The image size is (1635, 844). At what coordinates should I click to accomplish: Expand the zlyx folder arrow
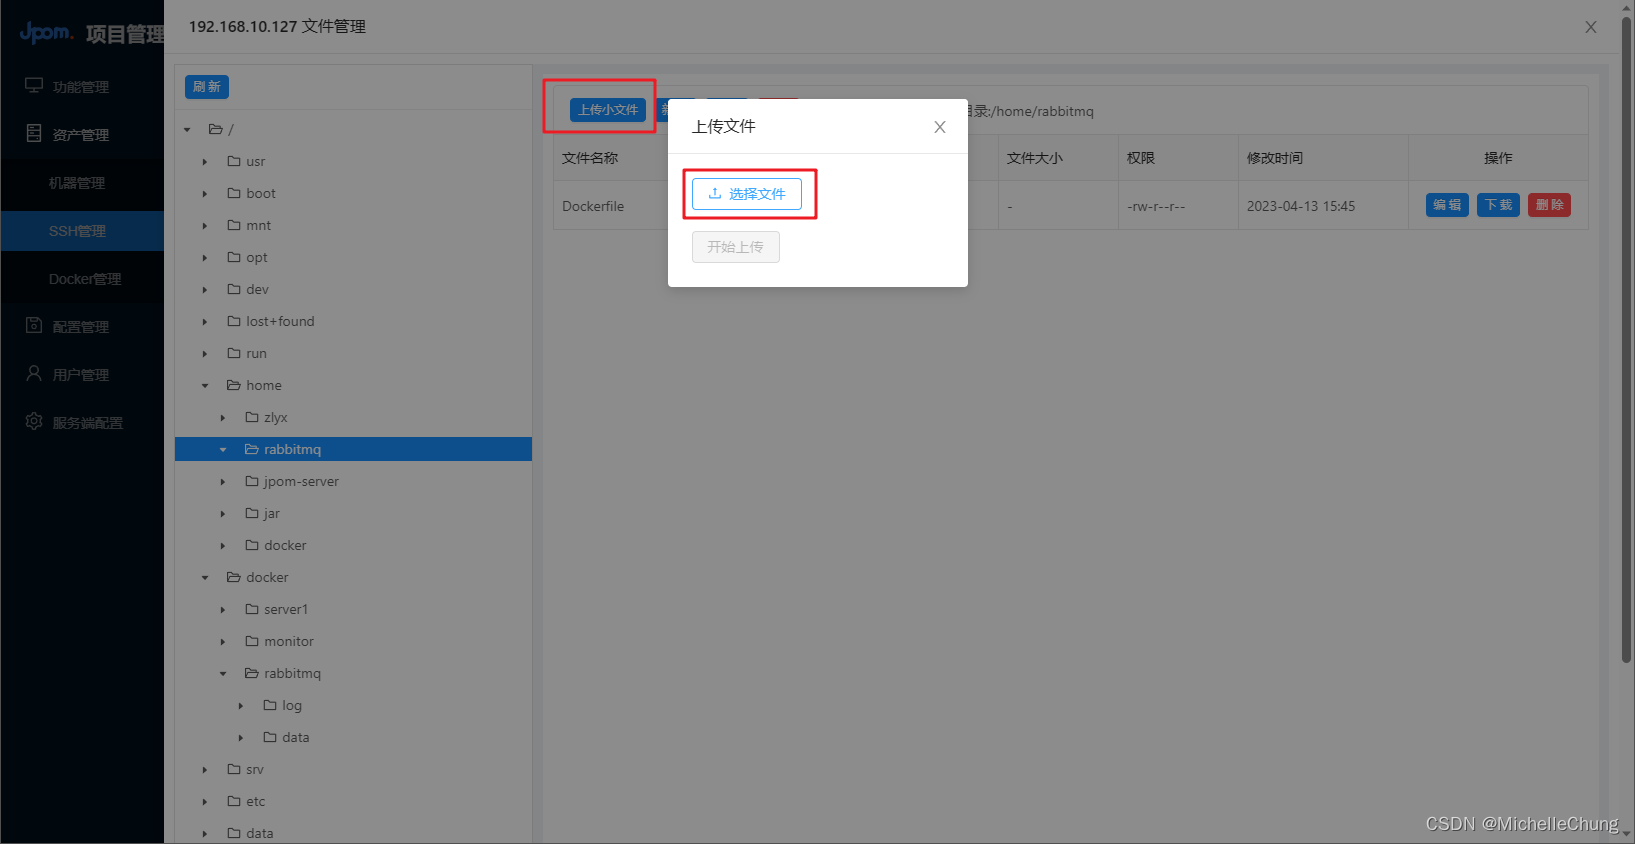click(223, 417)
